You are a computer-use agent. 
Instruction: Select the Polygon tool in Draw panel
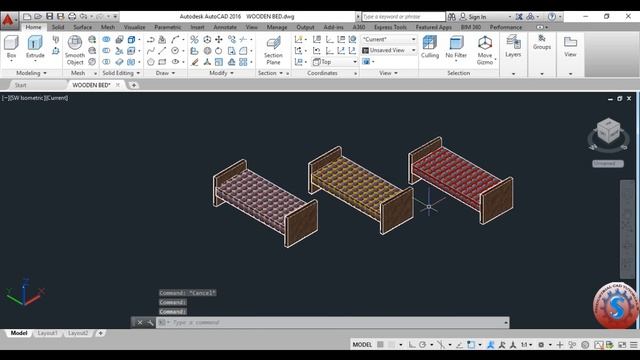tap(151, 62)
